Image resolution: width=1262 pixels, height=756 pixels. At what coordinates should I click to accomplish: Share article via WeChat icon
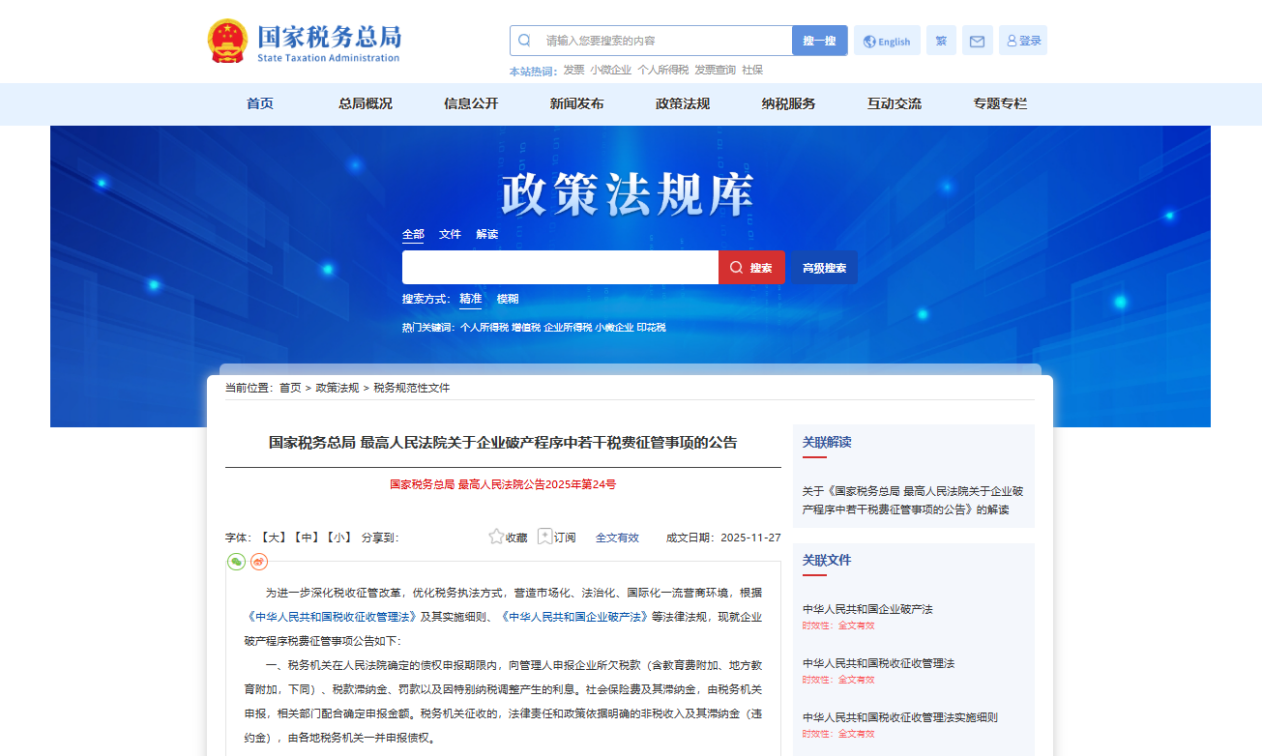(x=236, y=562)
